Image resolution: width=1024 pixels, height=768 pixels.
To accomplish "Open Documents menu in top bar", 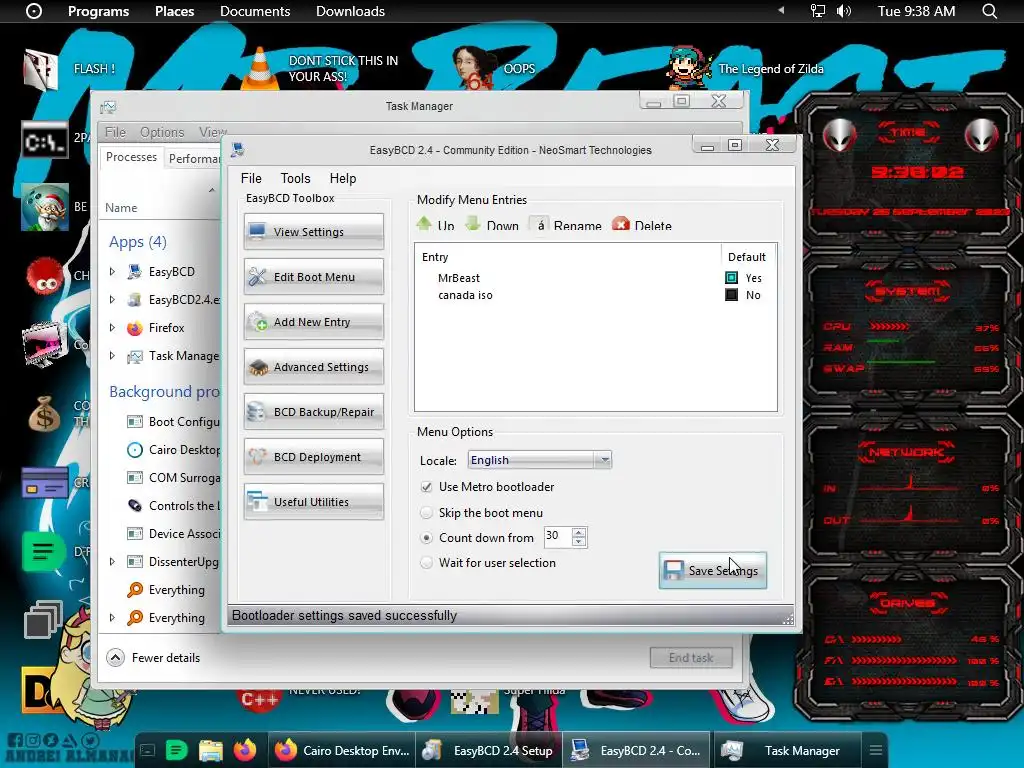I will pos(255,11).
